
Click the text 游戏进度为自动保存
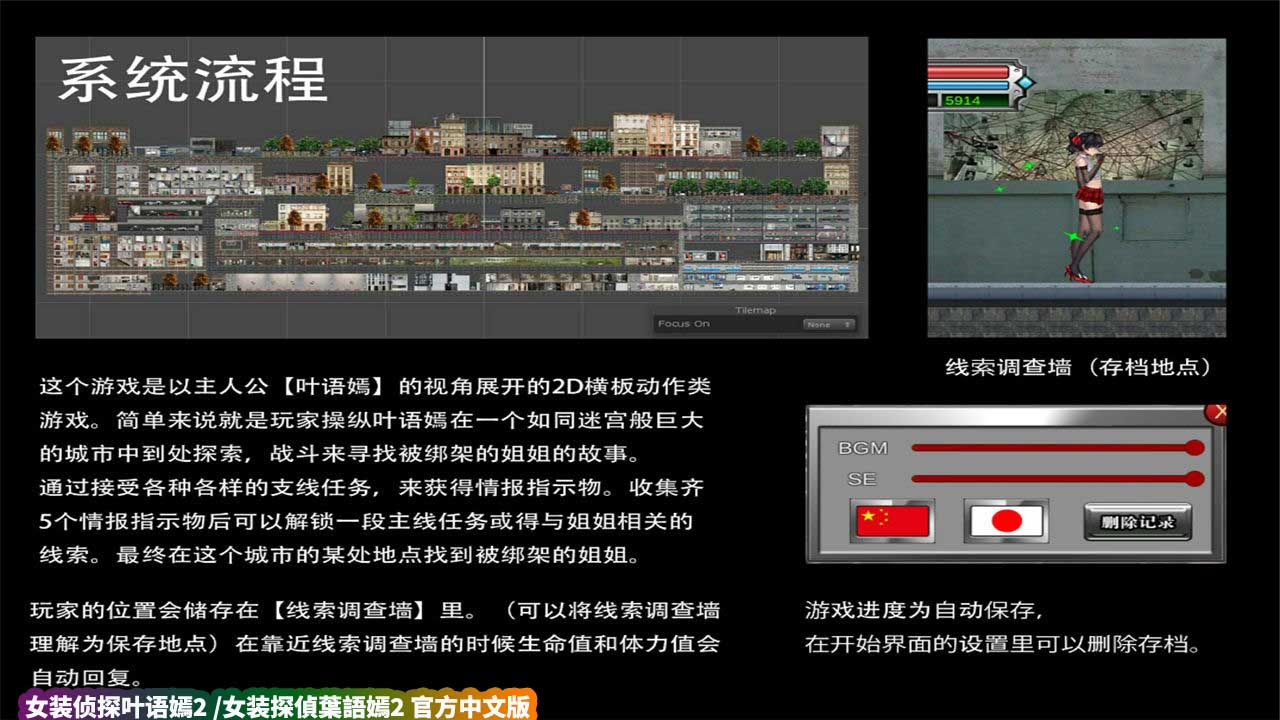click(923, 609)
